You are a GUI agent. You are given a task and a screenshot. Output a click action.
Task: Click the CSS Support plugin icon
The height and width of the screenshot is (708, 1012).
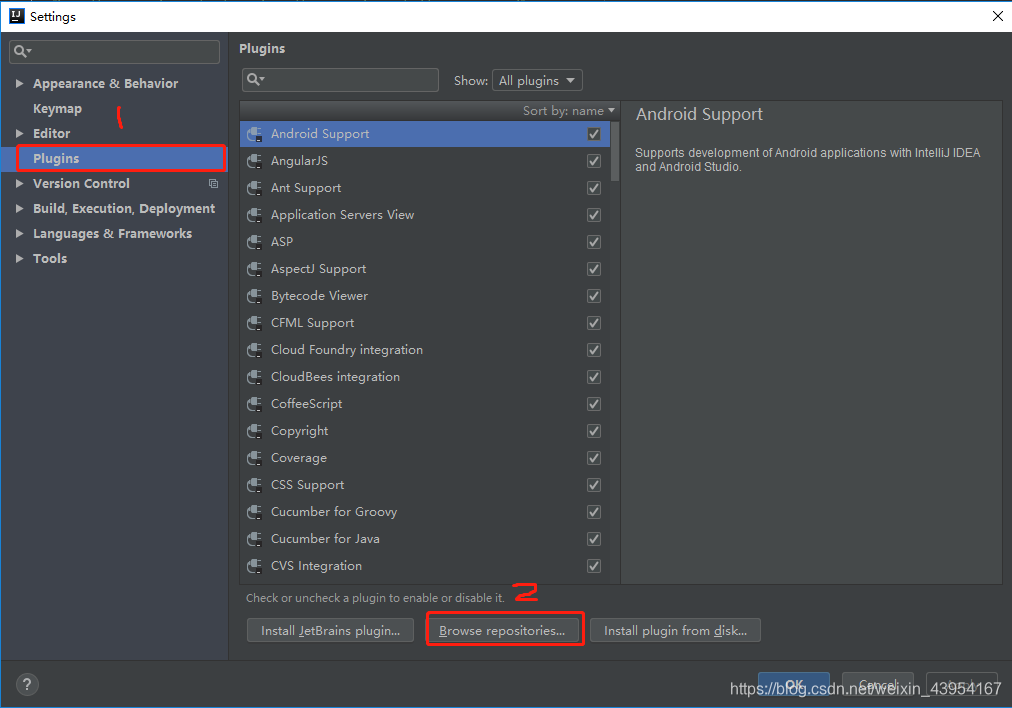coord(255,485)
